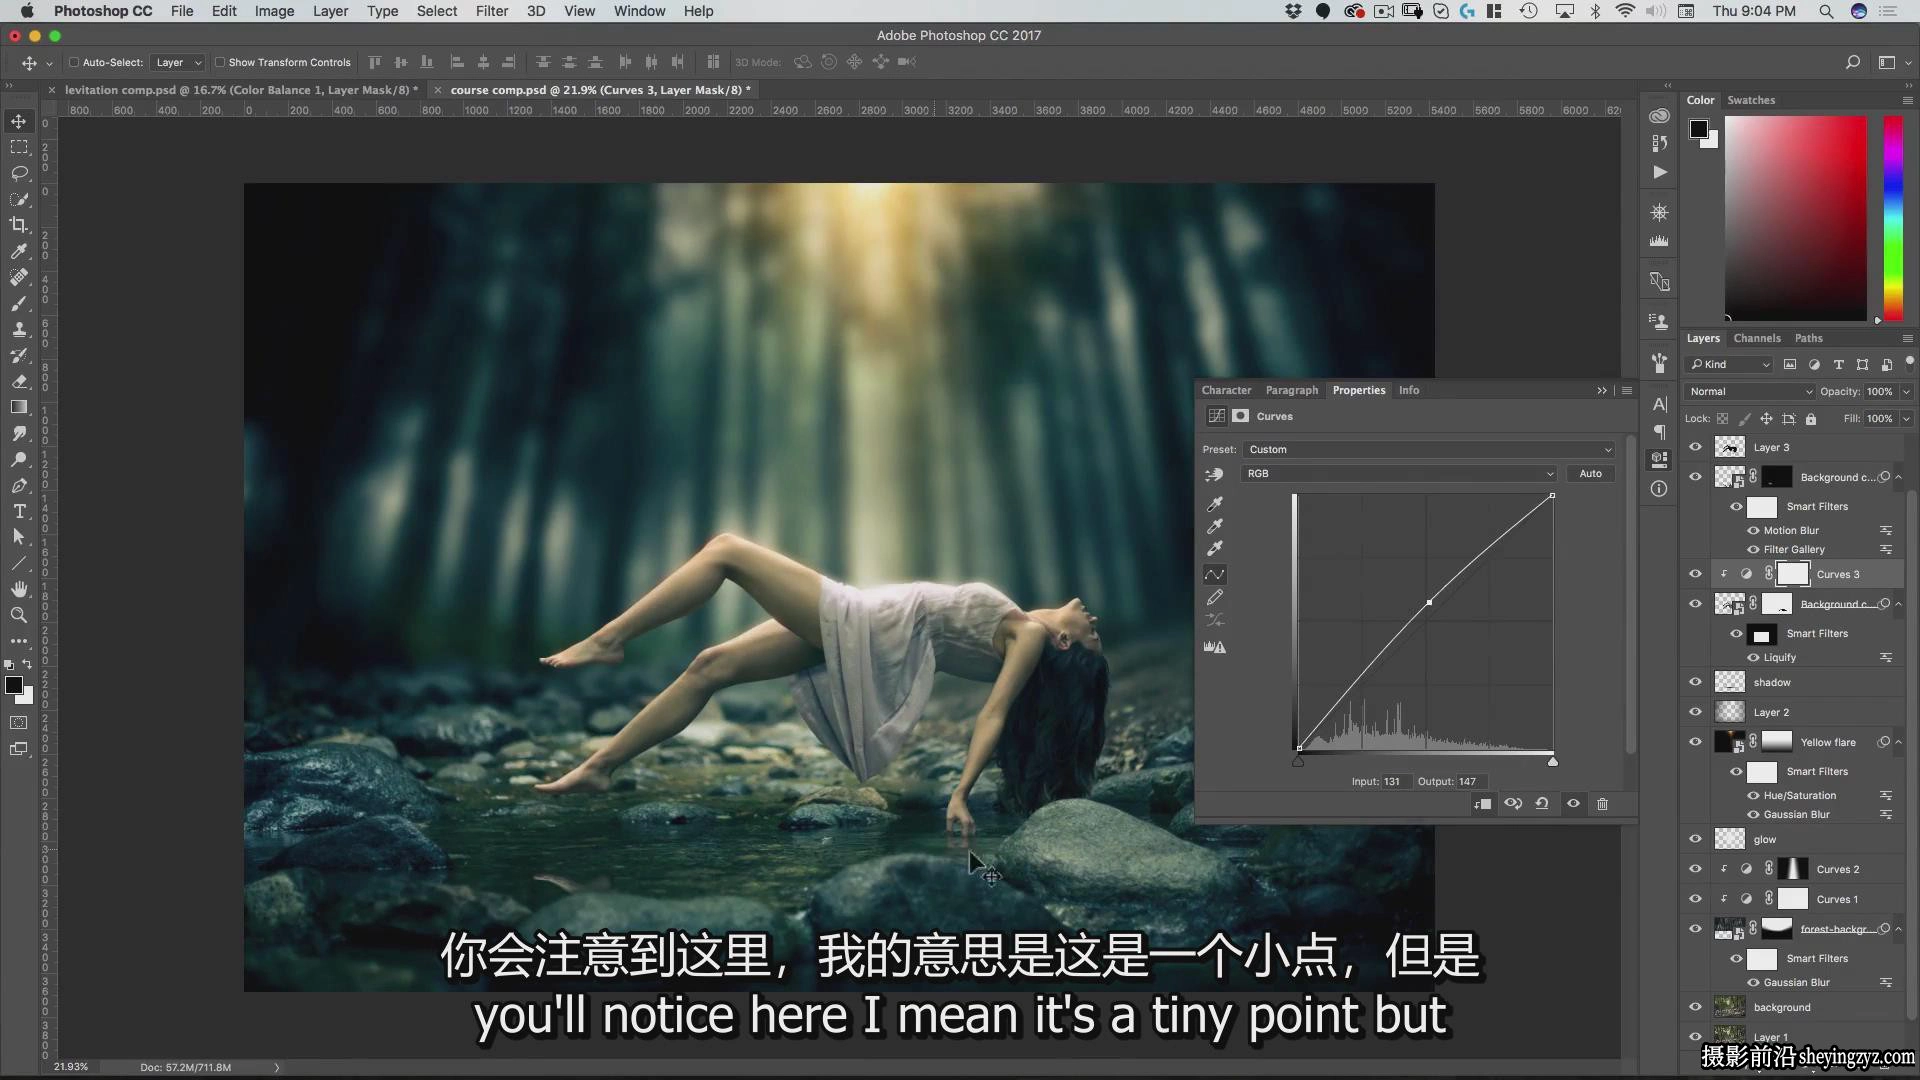This screenshot has height=1080, width=1920.
Task: Select the Path Selection tool
Action: (x=19, y=537)
